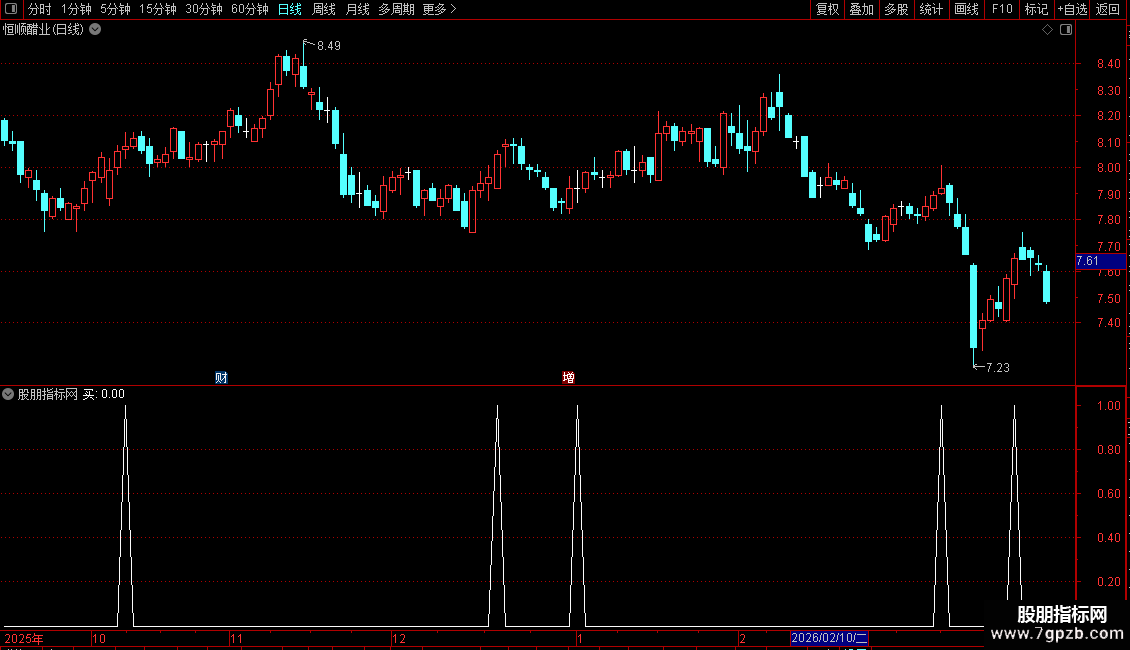Click the panel layout icon at top-left
This screenshot has width=1130, height=650.
coord(11,9)
